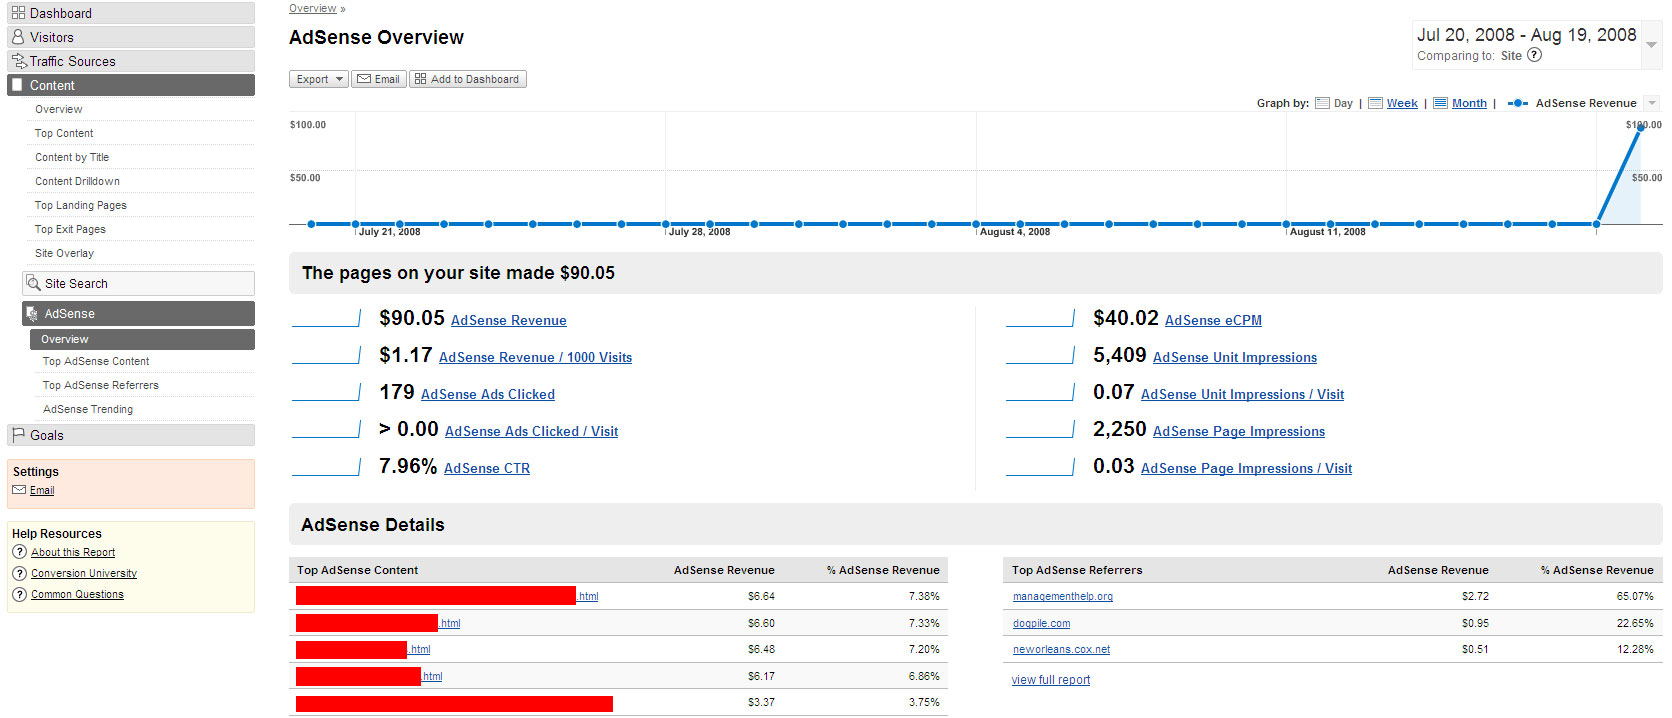The height and width of the screenshot is (718, 1672).
Task: Click Add to Dashboard button
Action: [x=467, y=79]
